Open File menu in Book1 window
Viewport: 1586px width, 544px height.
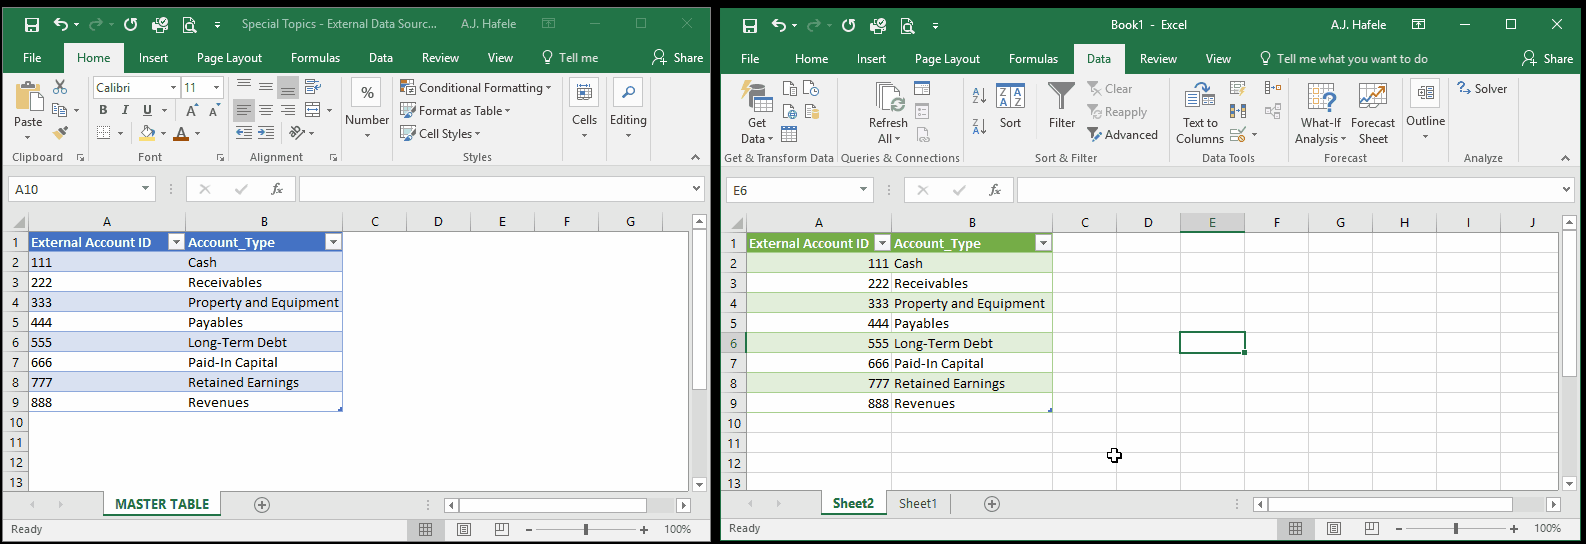[750, 59]
